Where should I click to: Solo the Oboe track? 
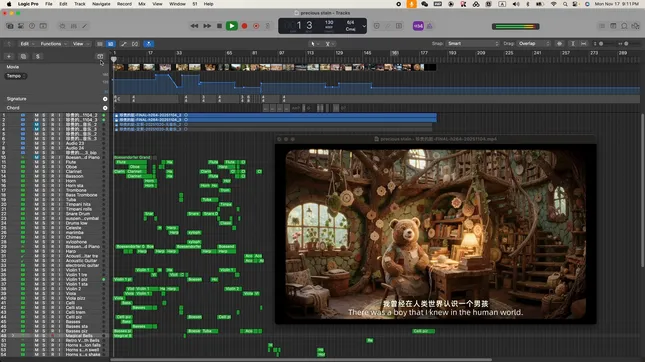pos(44,167)
